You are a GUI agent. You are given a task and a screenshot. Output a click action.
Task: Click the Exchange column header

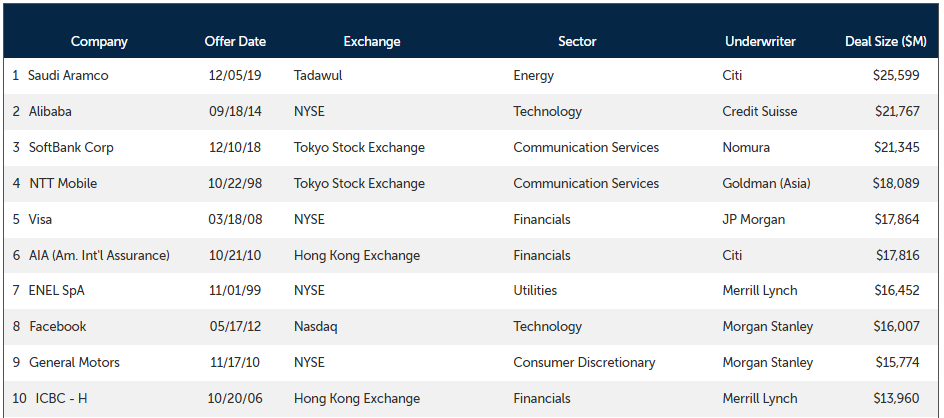click(x=372, y=42)
